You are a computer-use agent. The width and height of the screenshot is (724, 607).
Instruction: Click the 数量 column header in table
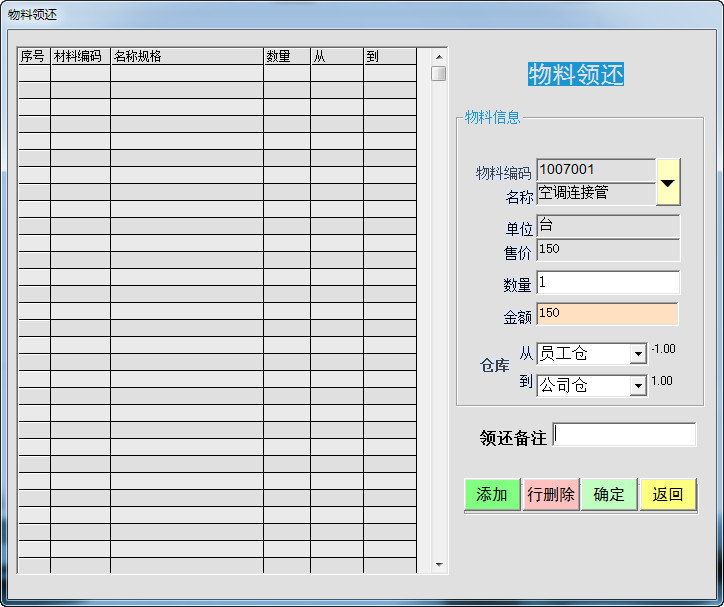(x=287, y=56)
